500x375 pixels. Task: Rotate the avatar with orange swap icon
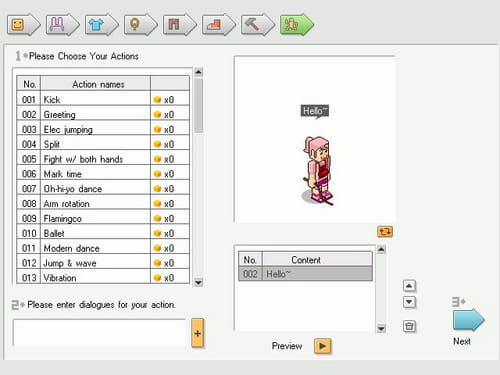(385, 232)
